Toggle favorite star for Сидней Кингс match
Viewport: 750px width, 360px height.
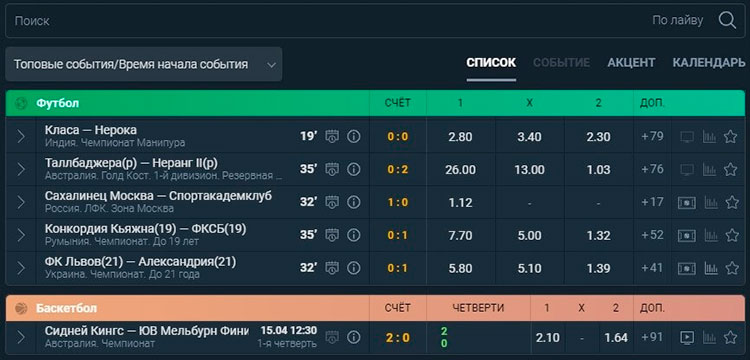pyautogui.click(x=730, y=338)
